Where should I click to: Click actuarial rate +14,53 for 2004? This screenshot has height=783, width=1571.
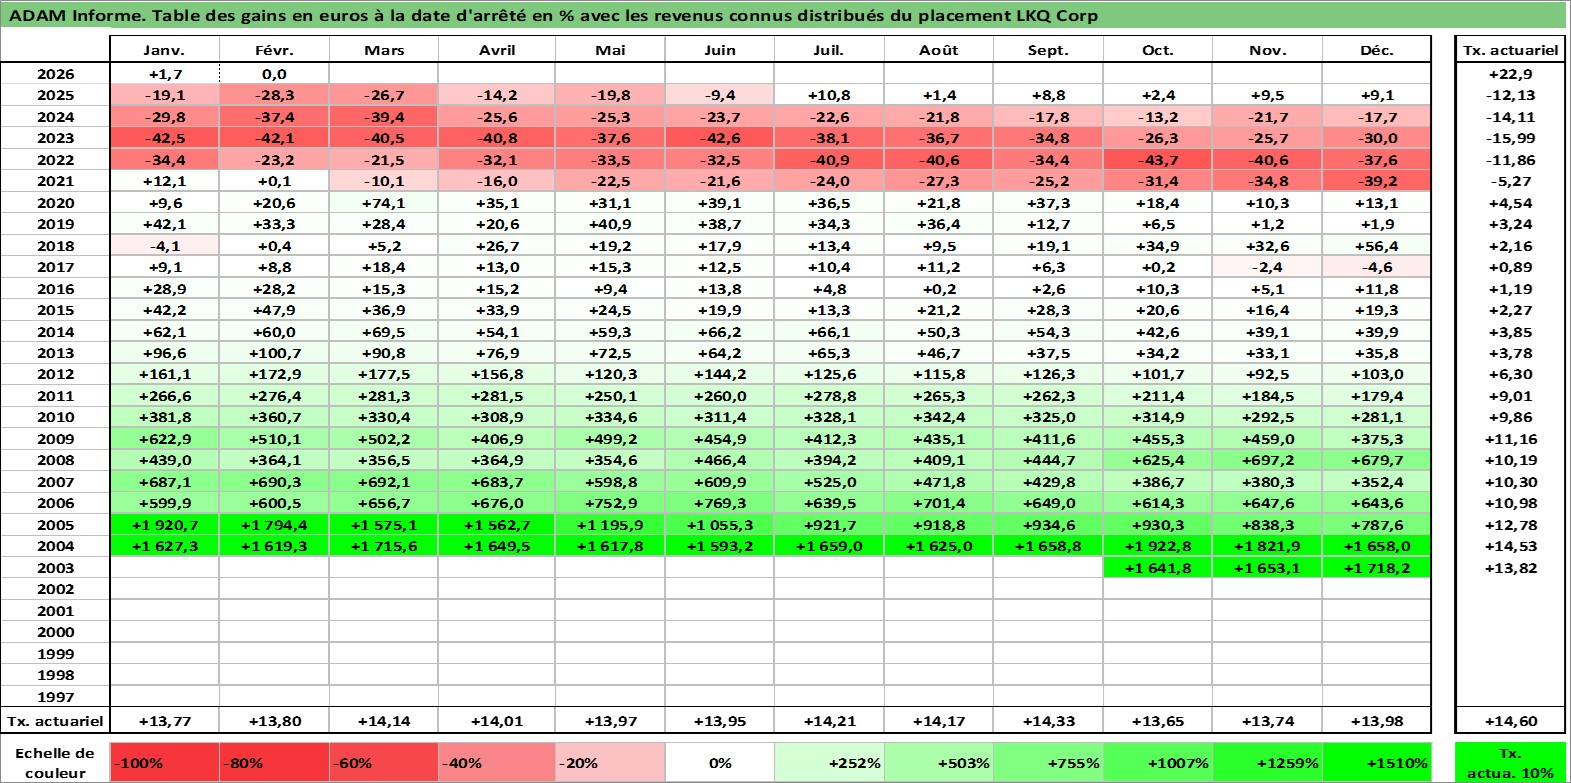(1510, 546)
